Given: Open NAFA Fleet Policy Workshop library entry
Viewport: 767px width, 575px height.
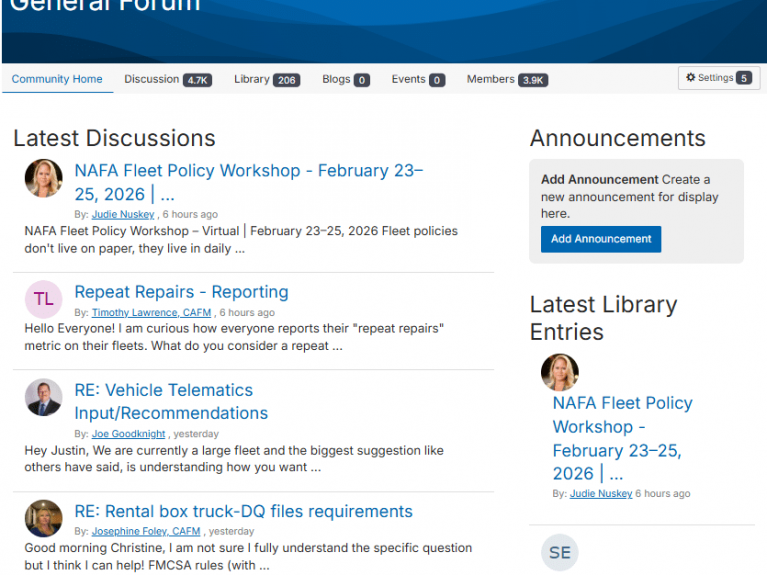Looking at the screenshot, I should (x=622, y=438).
